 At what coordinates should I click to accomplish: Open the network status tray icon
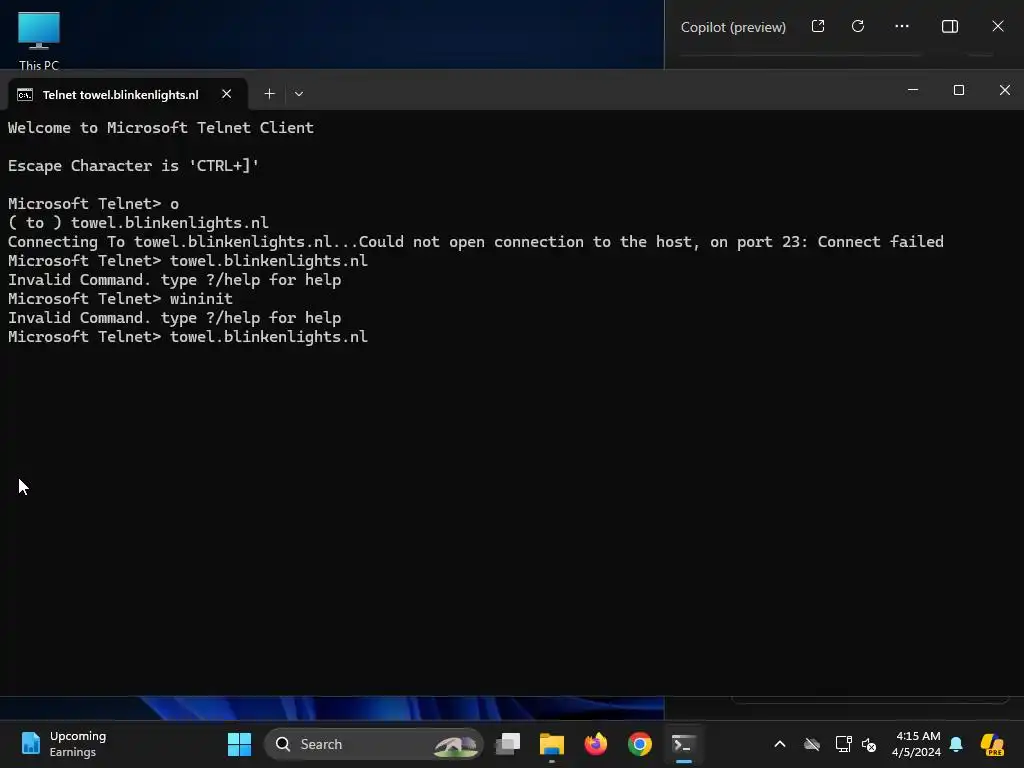click(843, 744)
